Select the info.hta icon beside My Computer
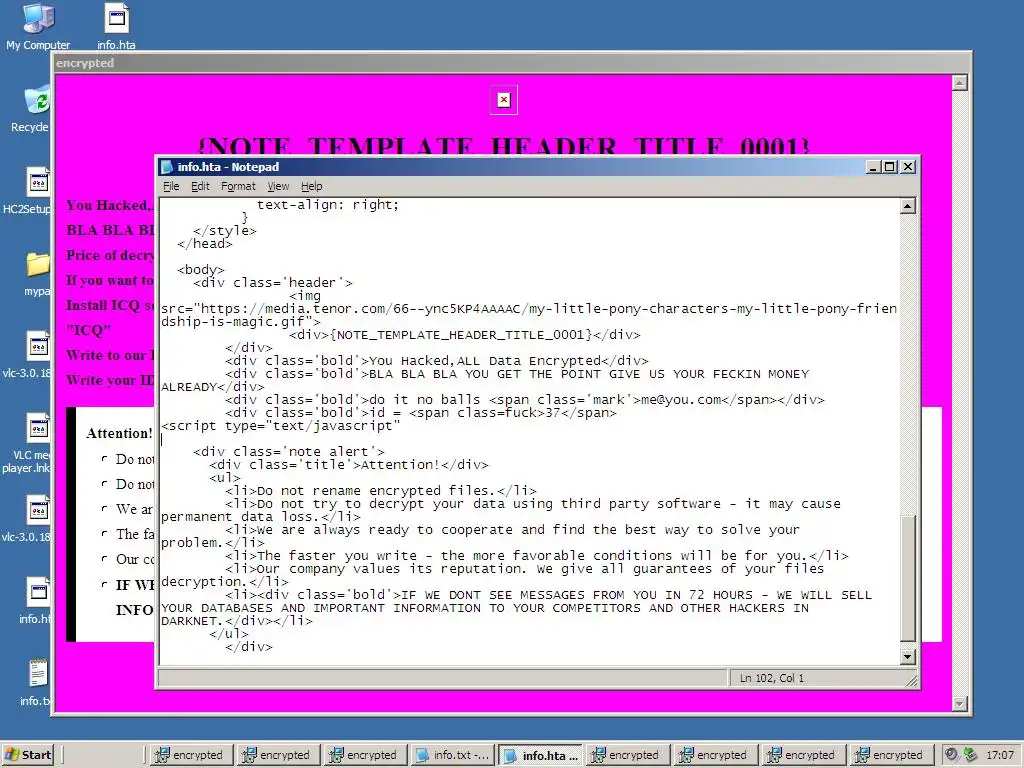 [116, 26]
